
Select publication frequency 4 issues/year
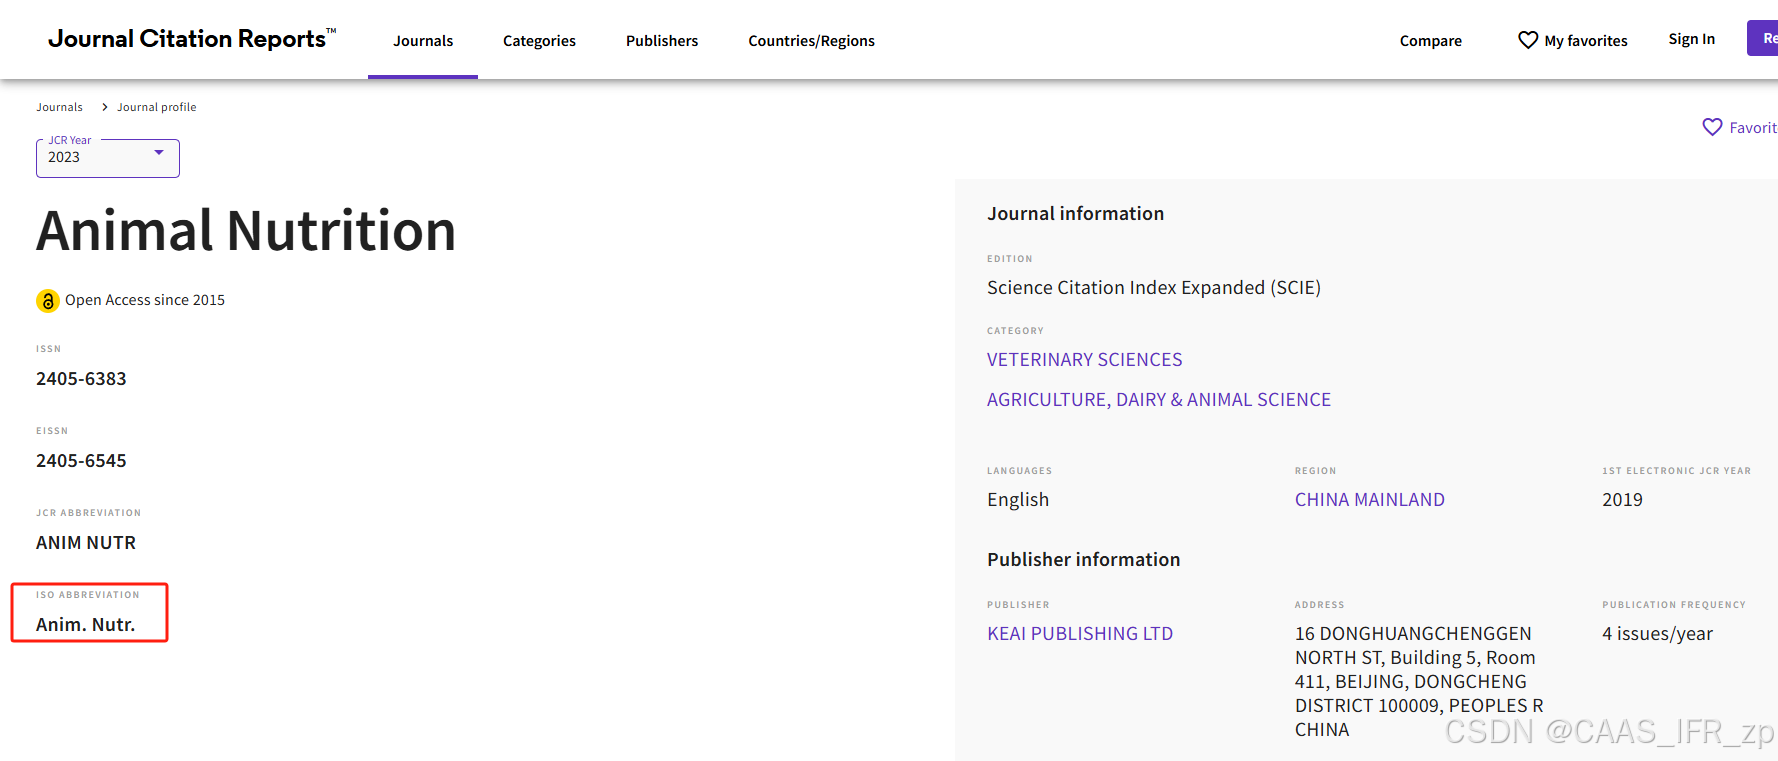click(1657, 634)
